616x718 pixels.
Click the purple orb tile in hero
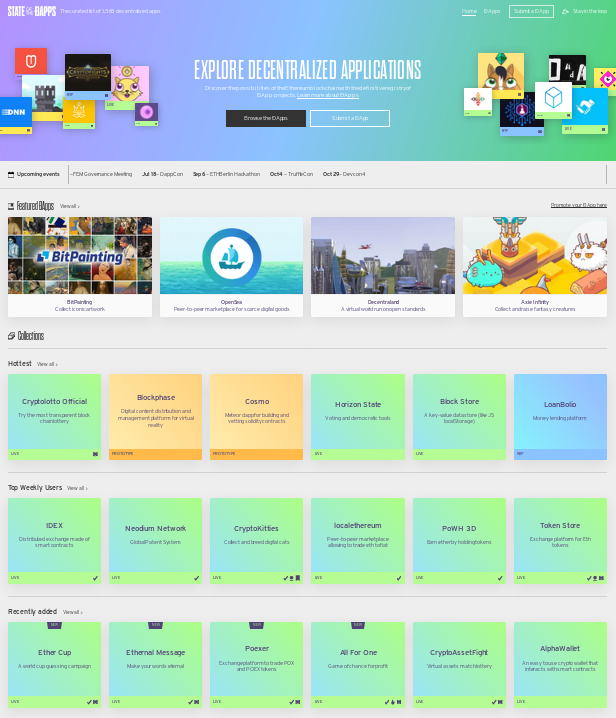coord(147,114)
